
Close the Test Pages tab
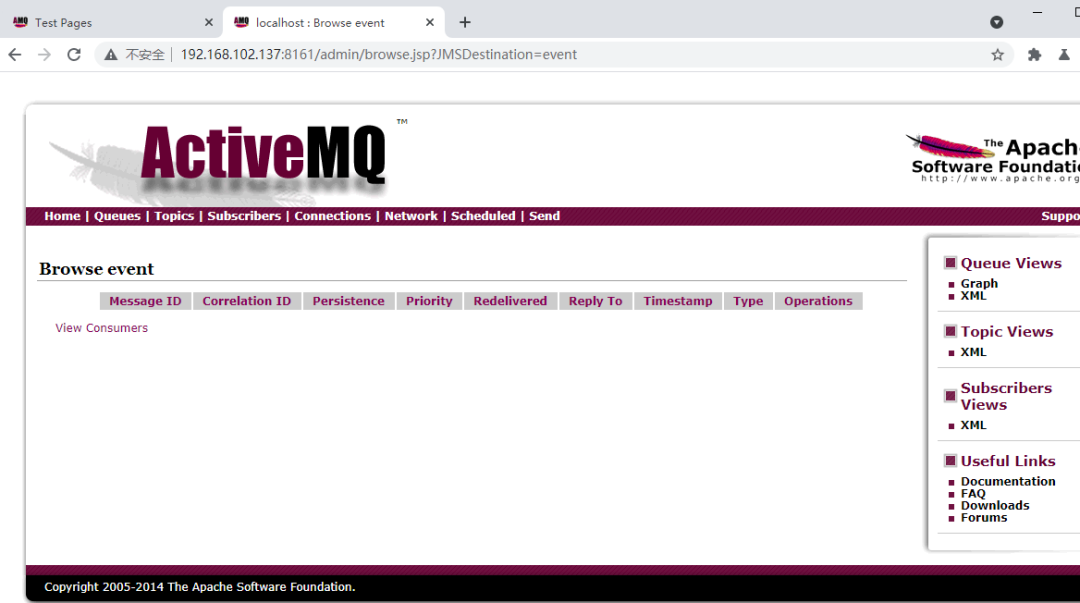209,23
